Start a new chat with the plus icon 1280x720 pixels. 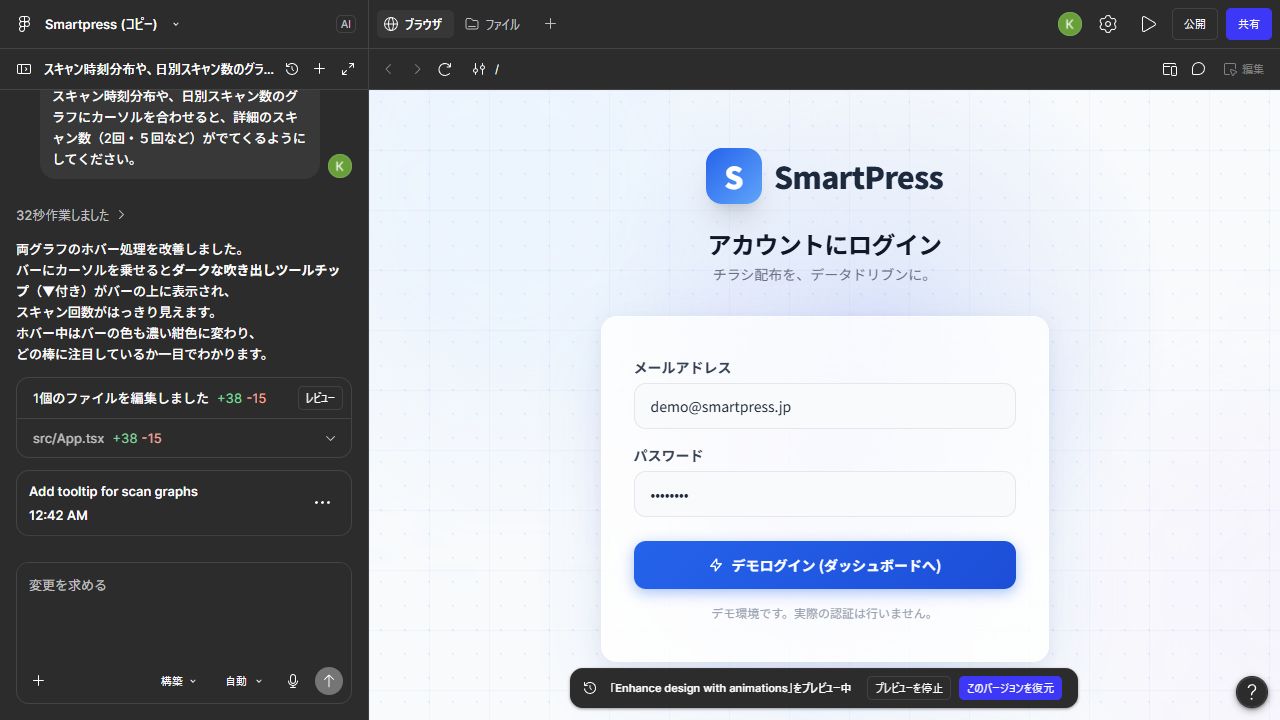click(x=320, y=69)
